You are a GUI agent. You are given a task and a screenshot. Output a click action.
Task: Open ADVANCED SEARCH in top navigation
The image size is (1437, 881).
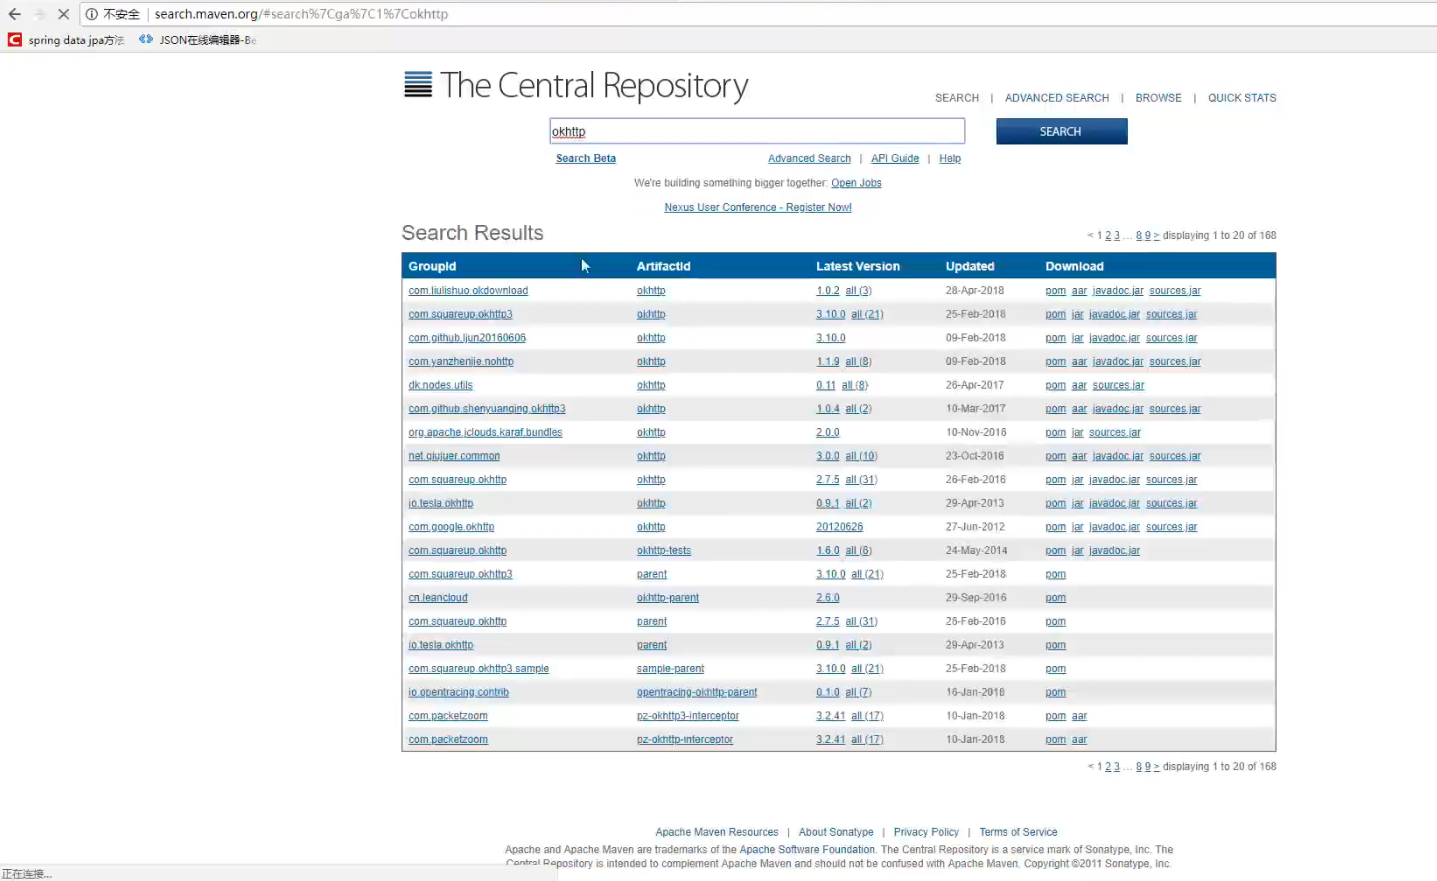tap(1057, 98)
